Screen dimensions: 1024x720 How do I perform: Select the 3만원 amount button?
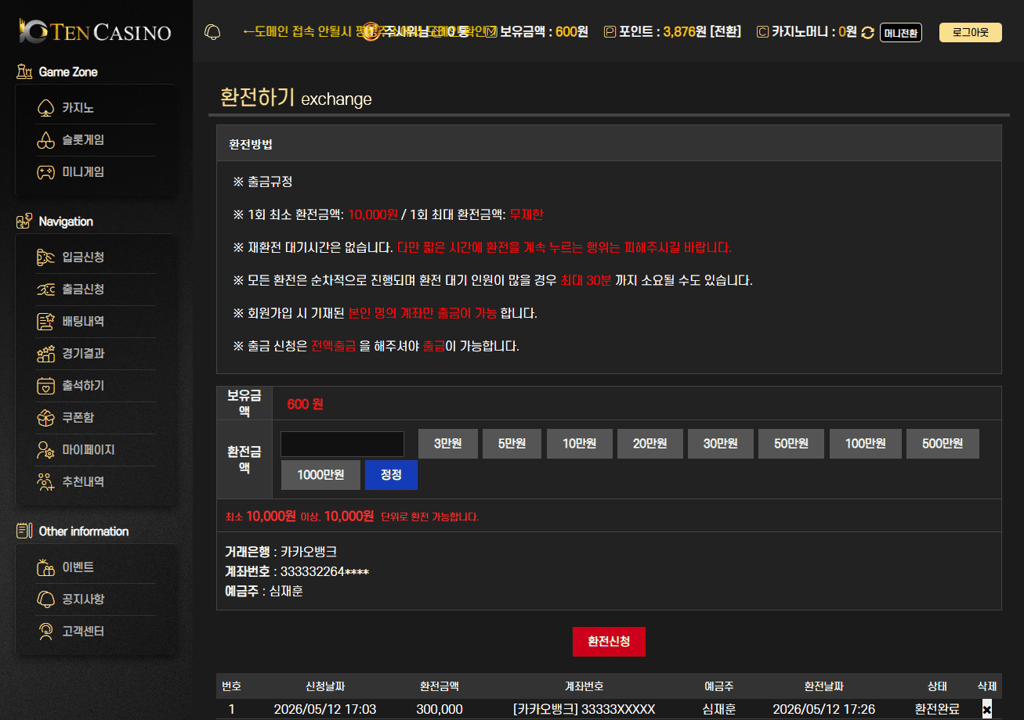pyautogui.click(x=448, y=444)
